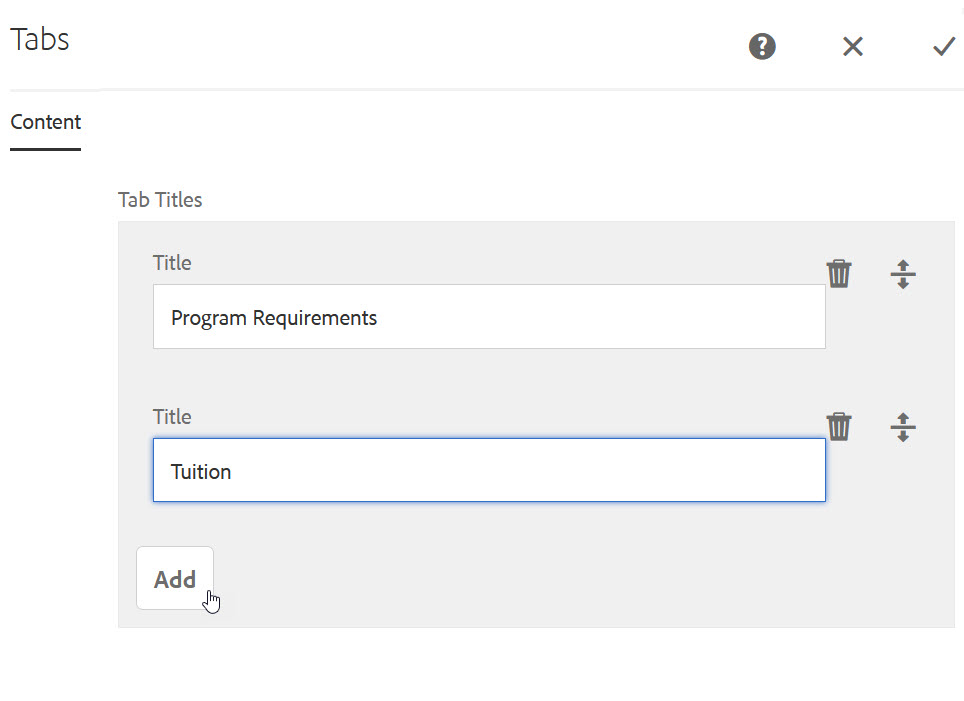
Task: Click the Tabs dialog heading
Action: tap(40, 39)
